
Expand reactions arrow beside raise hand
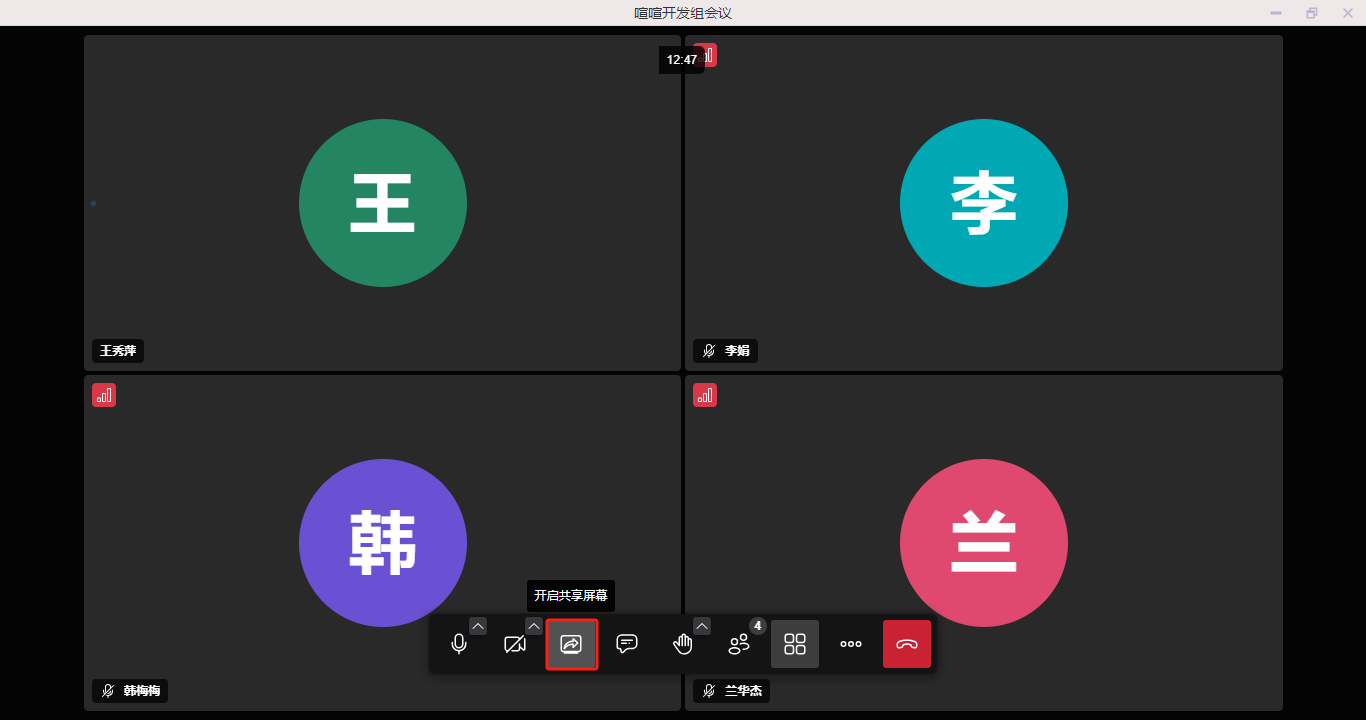(702, 626)
